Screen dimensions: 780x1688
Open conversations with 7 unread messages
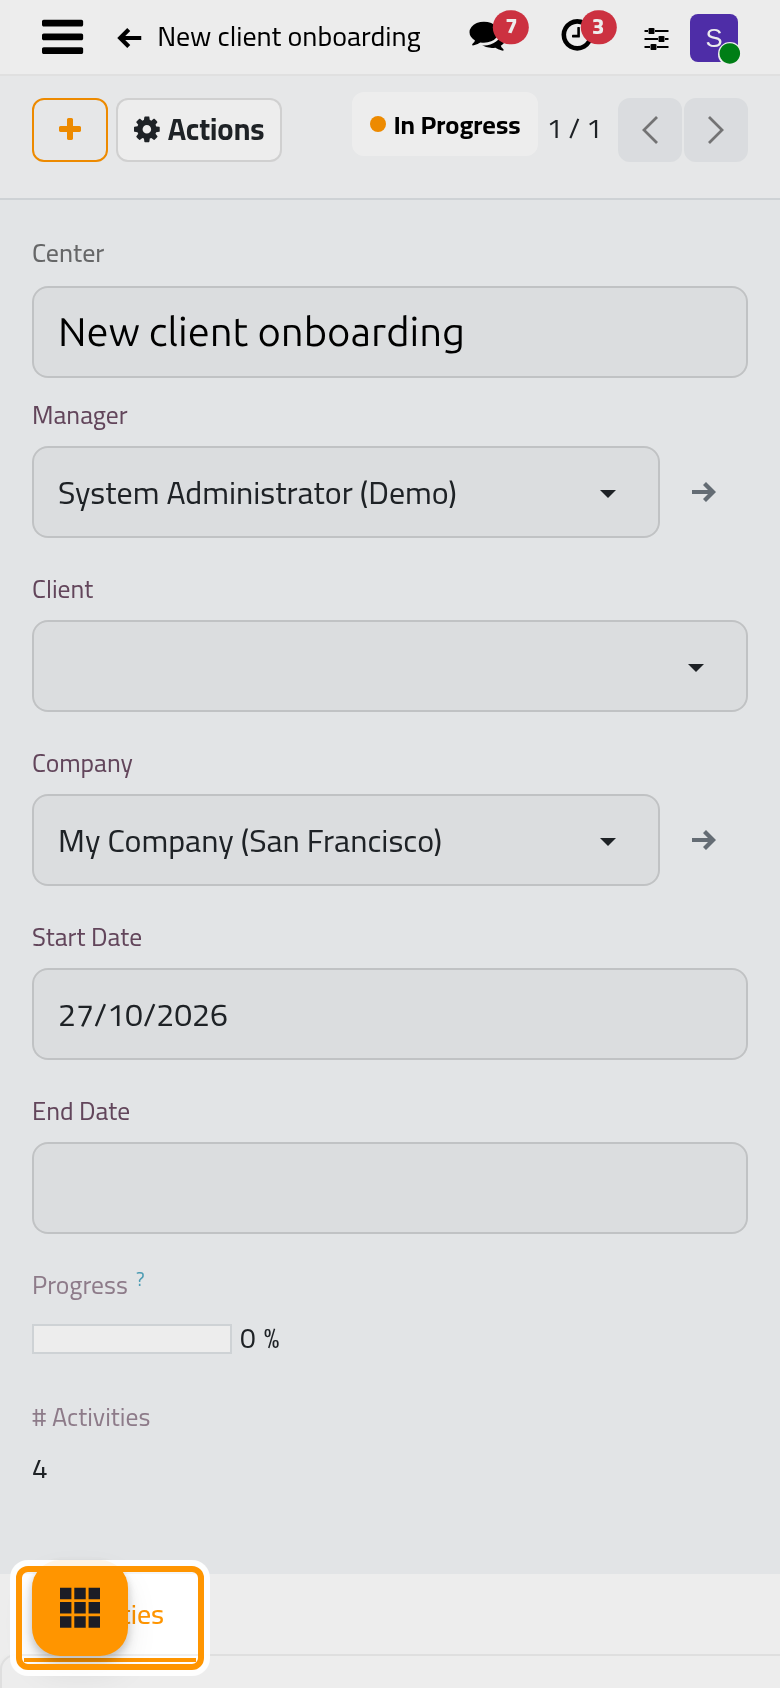pyautogui.click(x=497, y=34)
